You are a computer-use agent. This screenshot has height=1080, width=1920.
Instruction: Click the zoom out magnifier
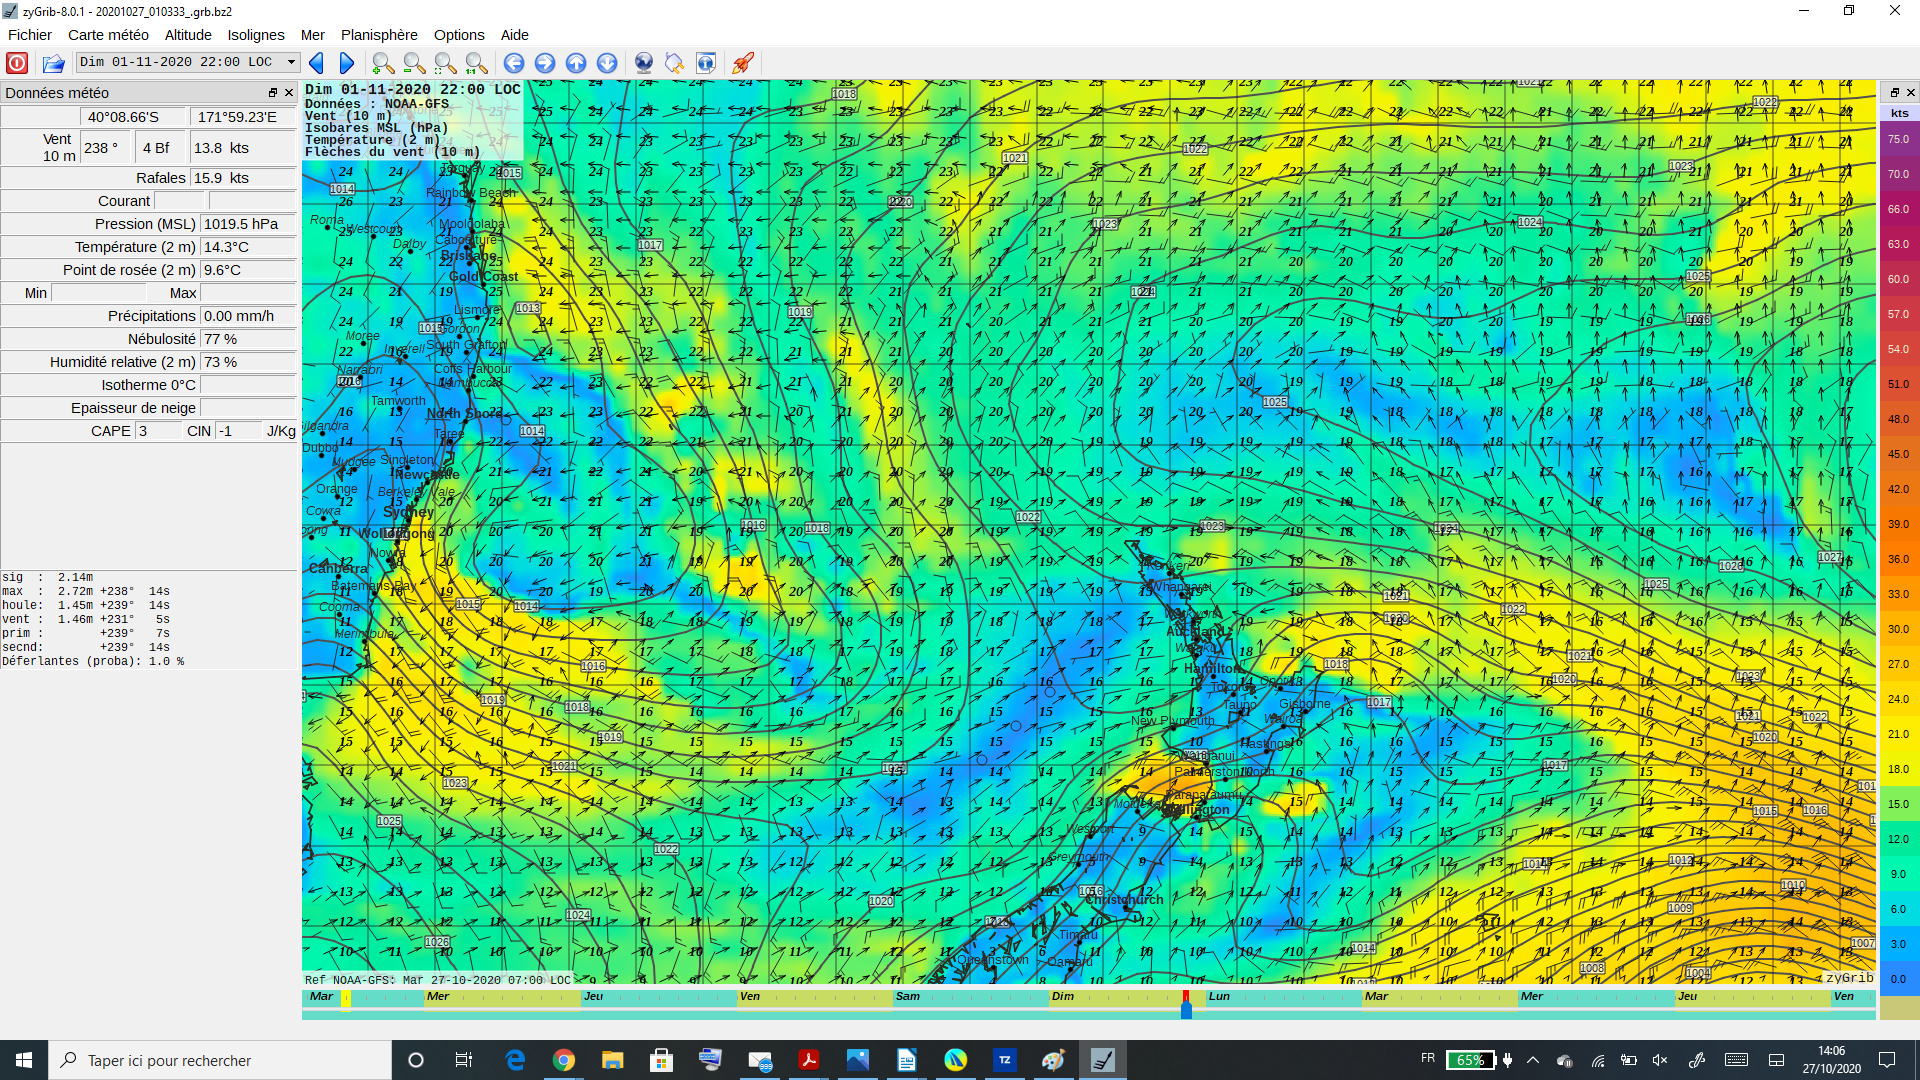point(414,63)
